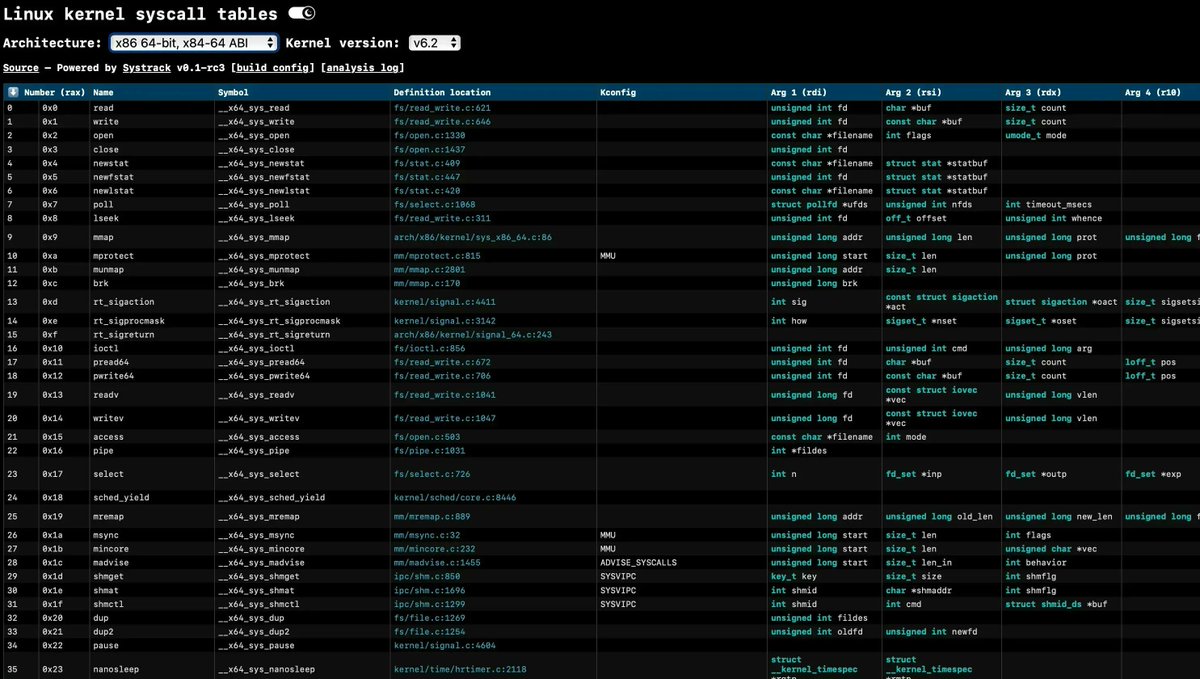This screenshot has height=679, width=1200.
Task: Open the build config link
Action: coord(273,68)
